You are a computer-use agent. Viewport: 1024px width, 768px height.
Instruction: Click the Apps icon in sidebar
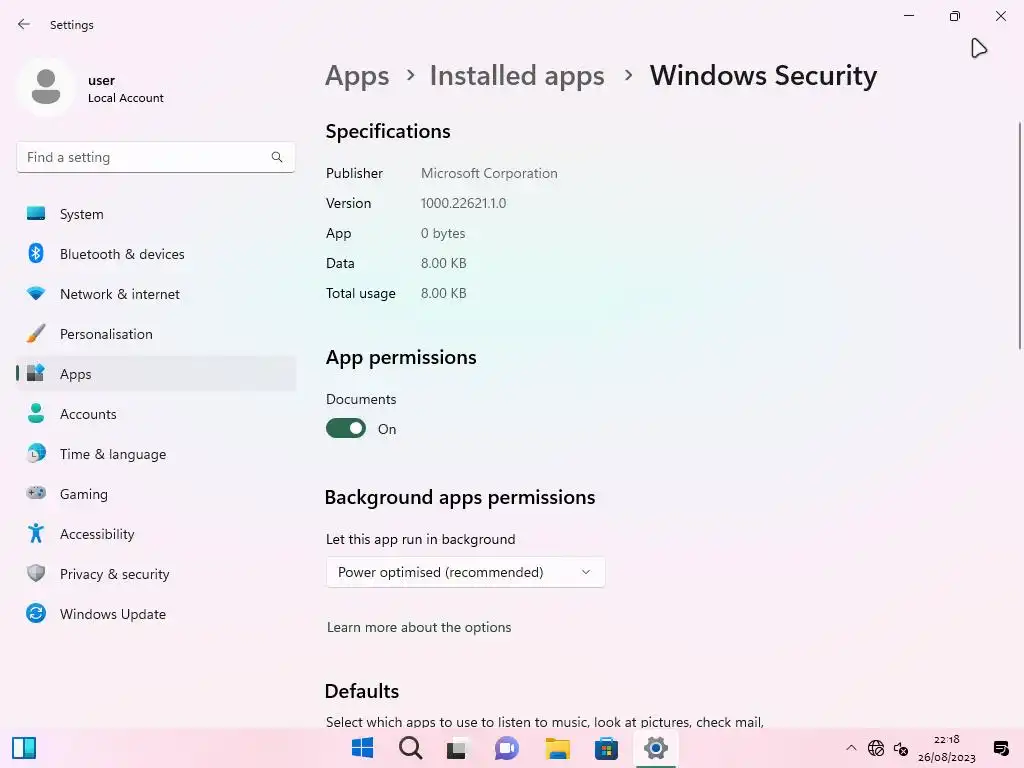tap(36, 373)
